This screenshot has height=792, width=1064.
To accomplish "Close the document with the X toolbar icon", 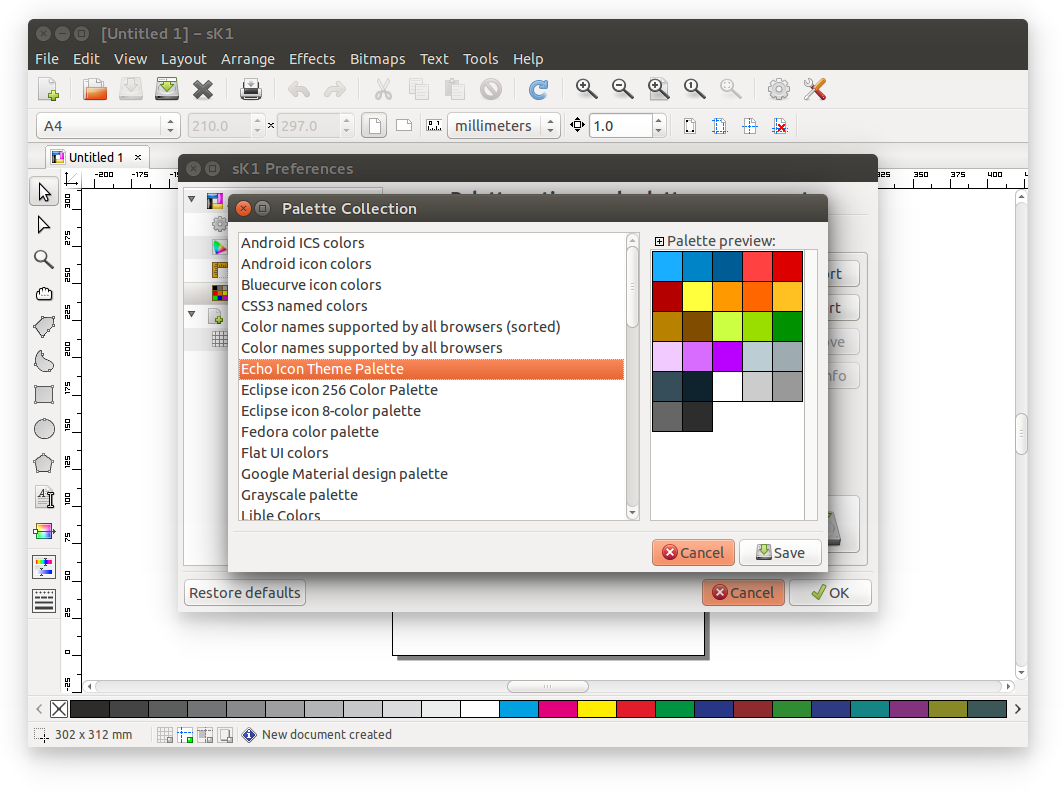I will tap(202, 90).
